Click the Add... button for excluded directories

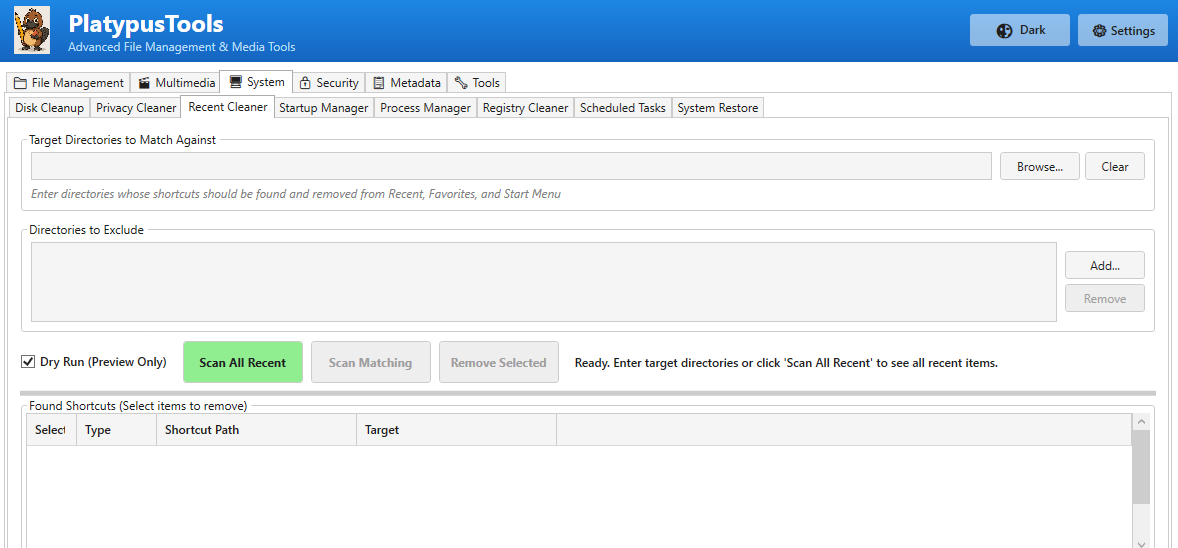1104,266
